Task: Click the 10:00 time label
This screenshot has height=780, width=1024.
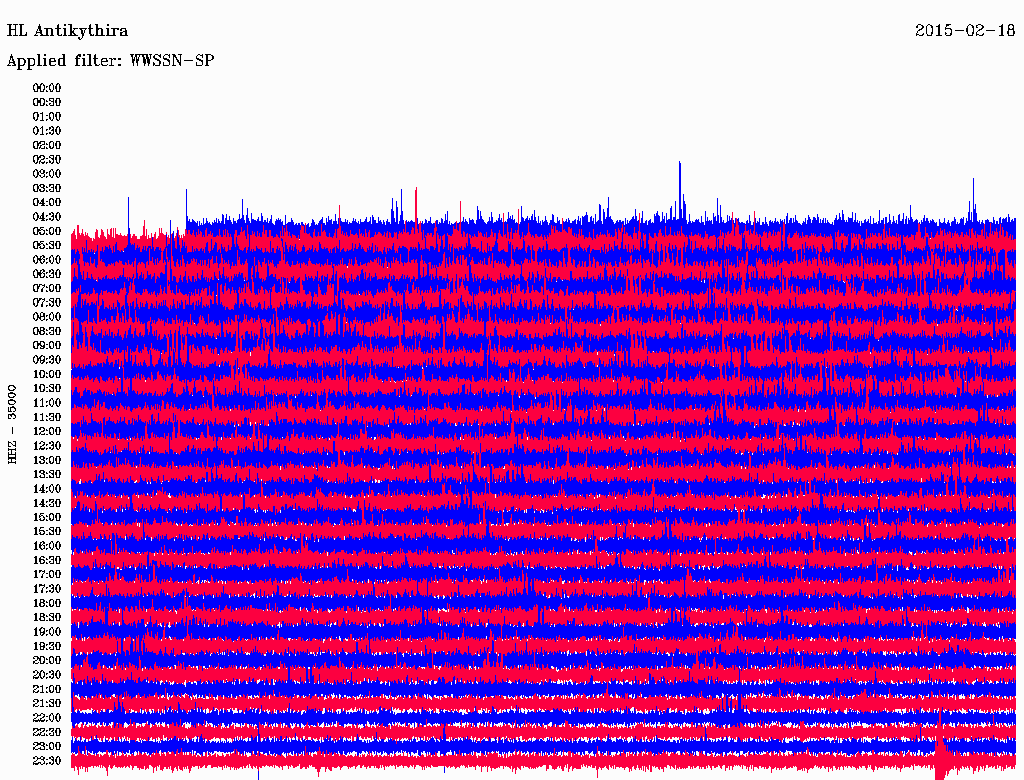Action: pyautogui.click(x=47, y=374)
